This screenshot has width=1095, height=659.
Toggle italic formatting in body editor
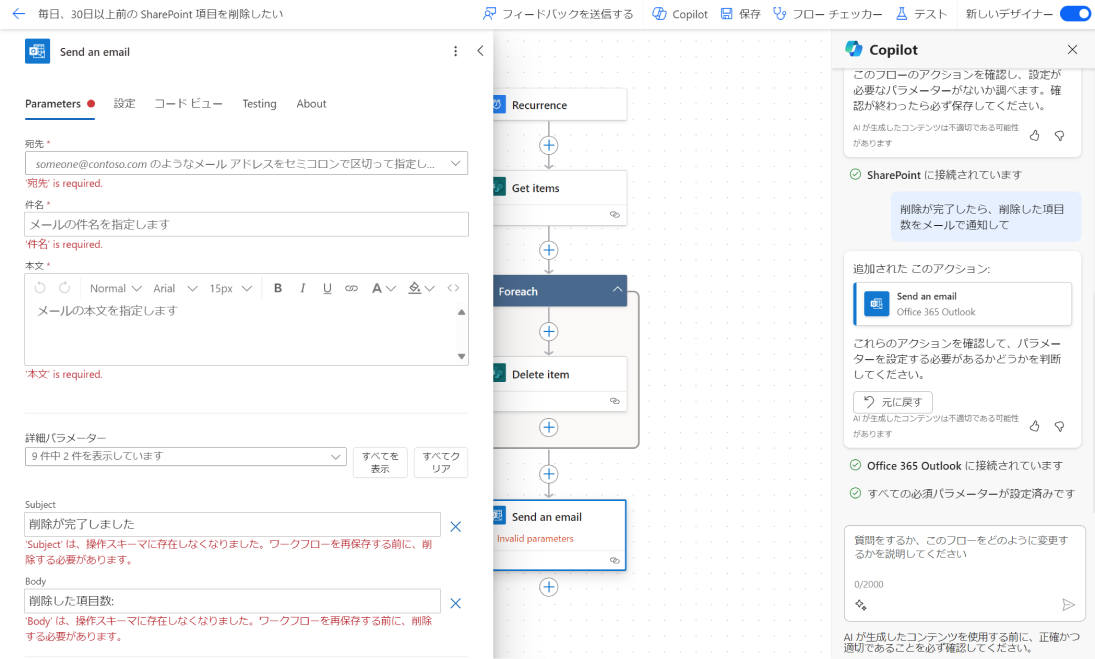click(302, 288)
